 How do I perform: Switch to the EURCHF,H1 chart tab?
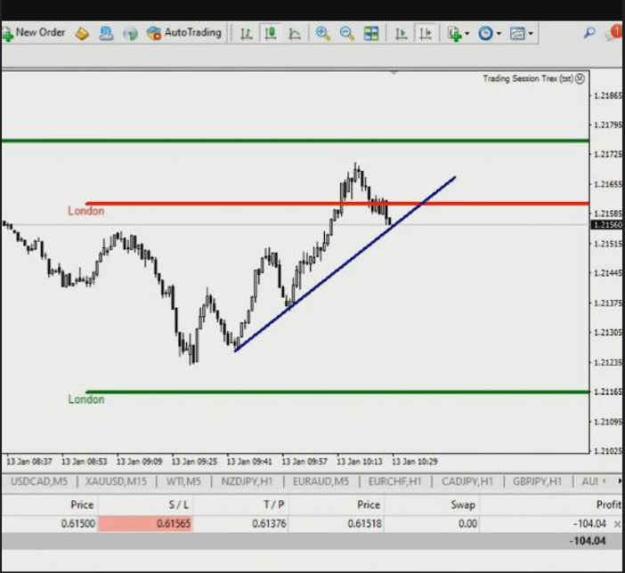point(395,481)
